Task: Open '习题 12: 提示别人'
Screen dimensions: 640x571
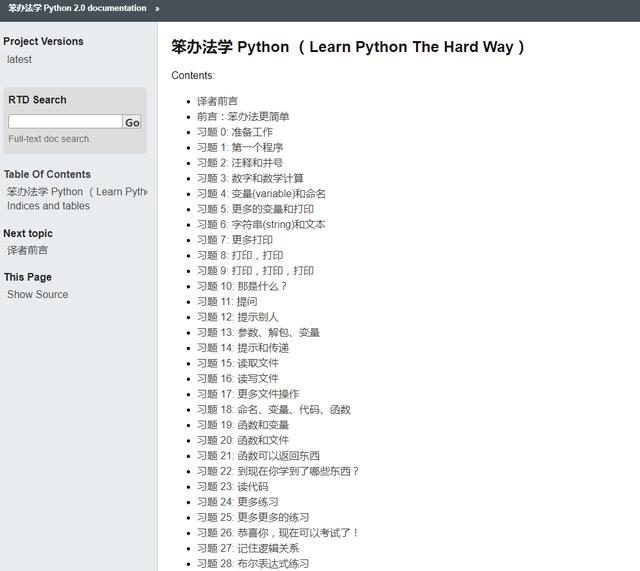Action: click(238, 317)
